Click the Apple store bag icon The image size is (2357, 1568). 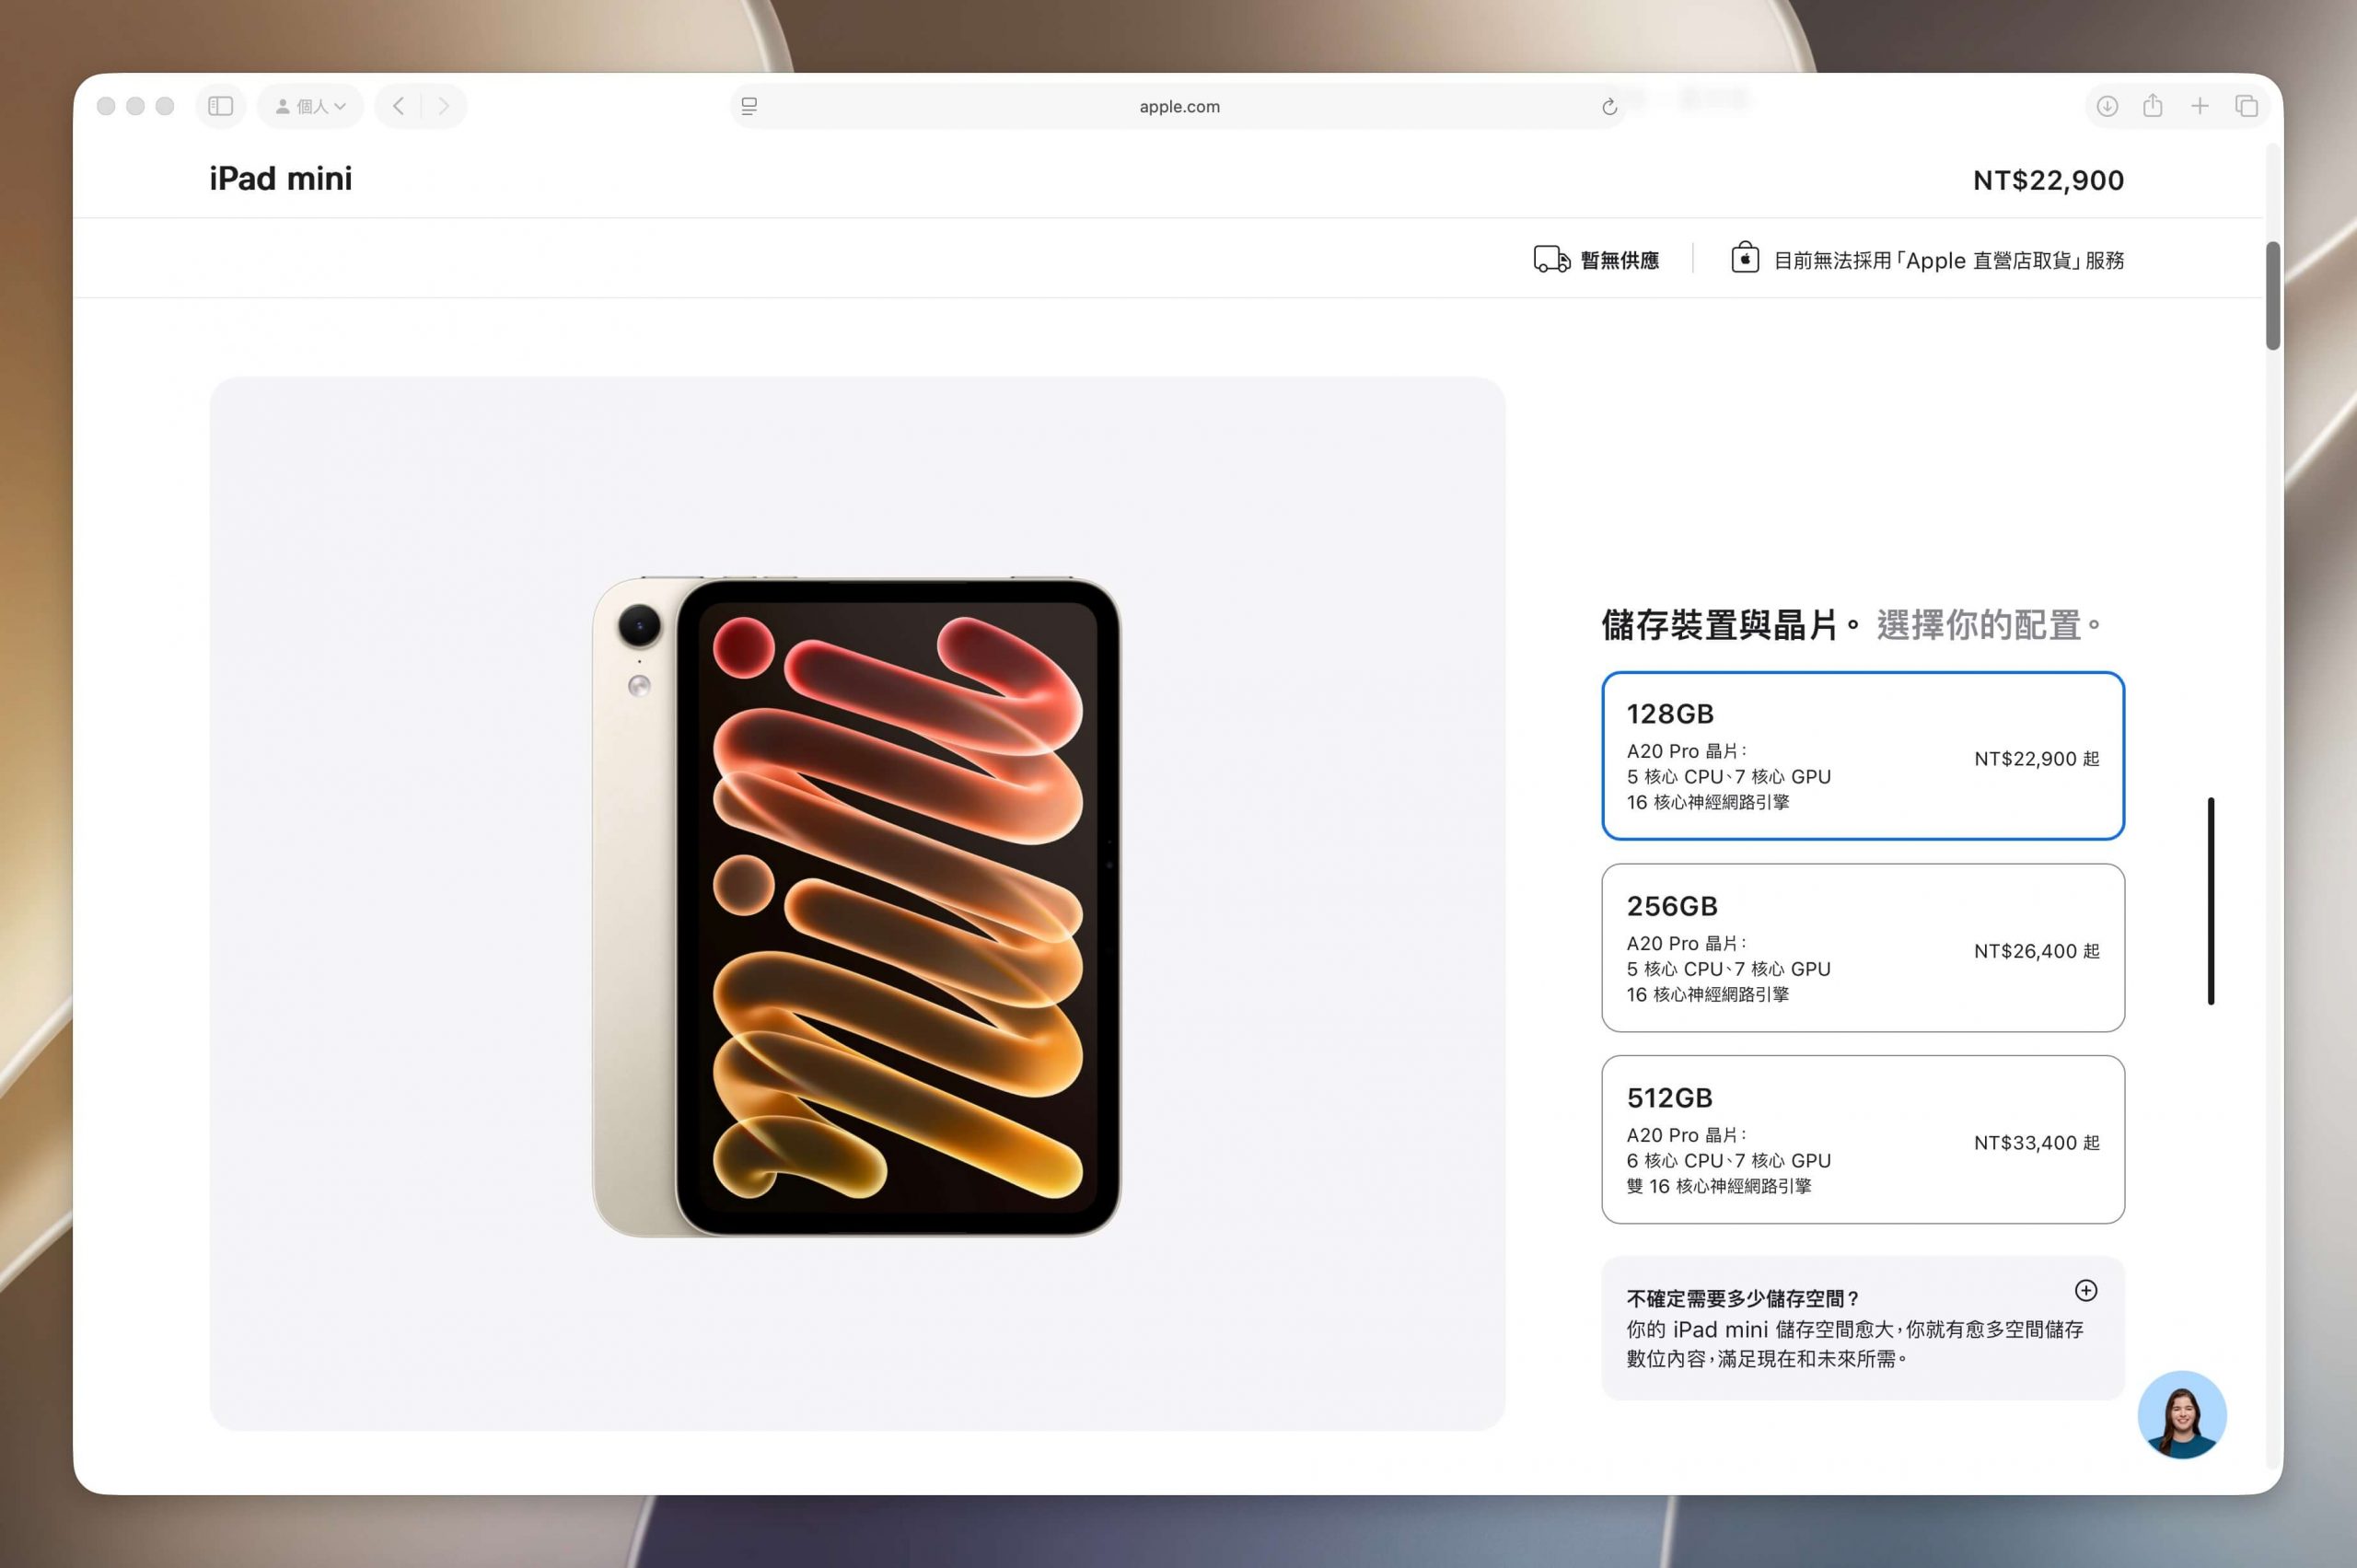1745,258
